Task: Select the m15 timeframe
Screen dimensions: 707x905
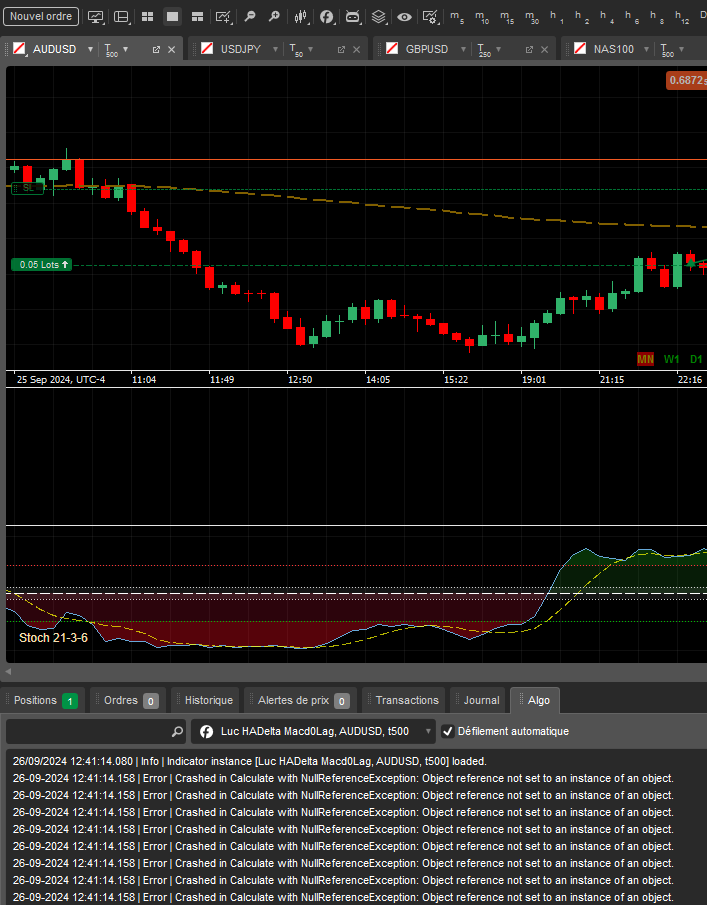Action: [507, 17]
